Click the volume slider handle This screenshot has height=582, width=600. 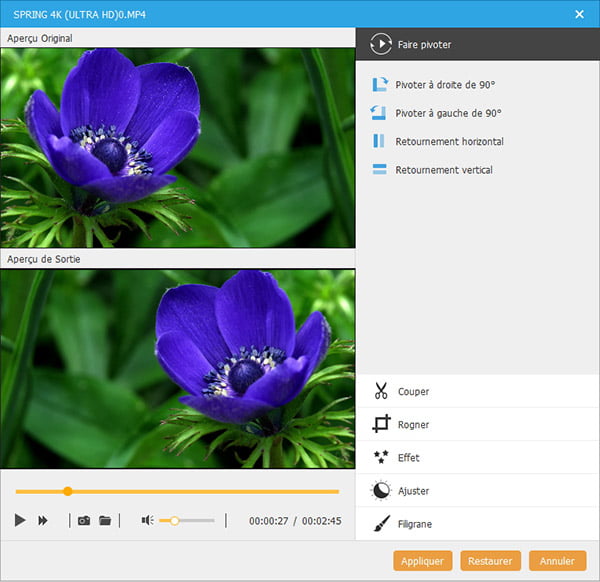(175, 521)
